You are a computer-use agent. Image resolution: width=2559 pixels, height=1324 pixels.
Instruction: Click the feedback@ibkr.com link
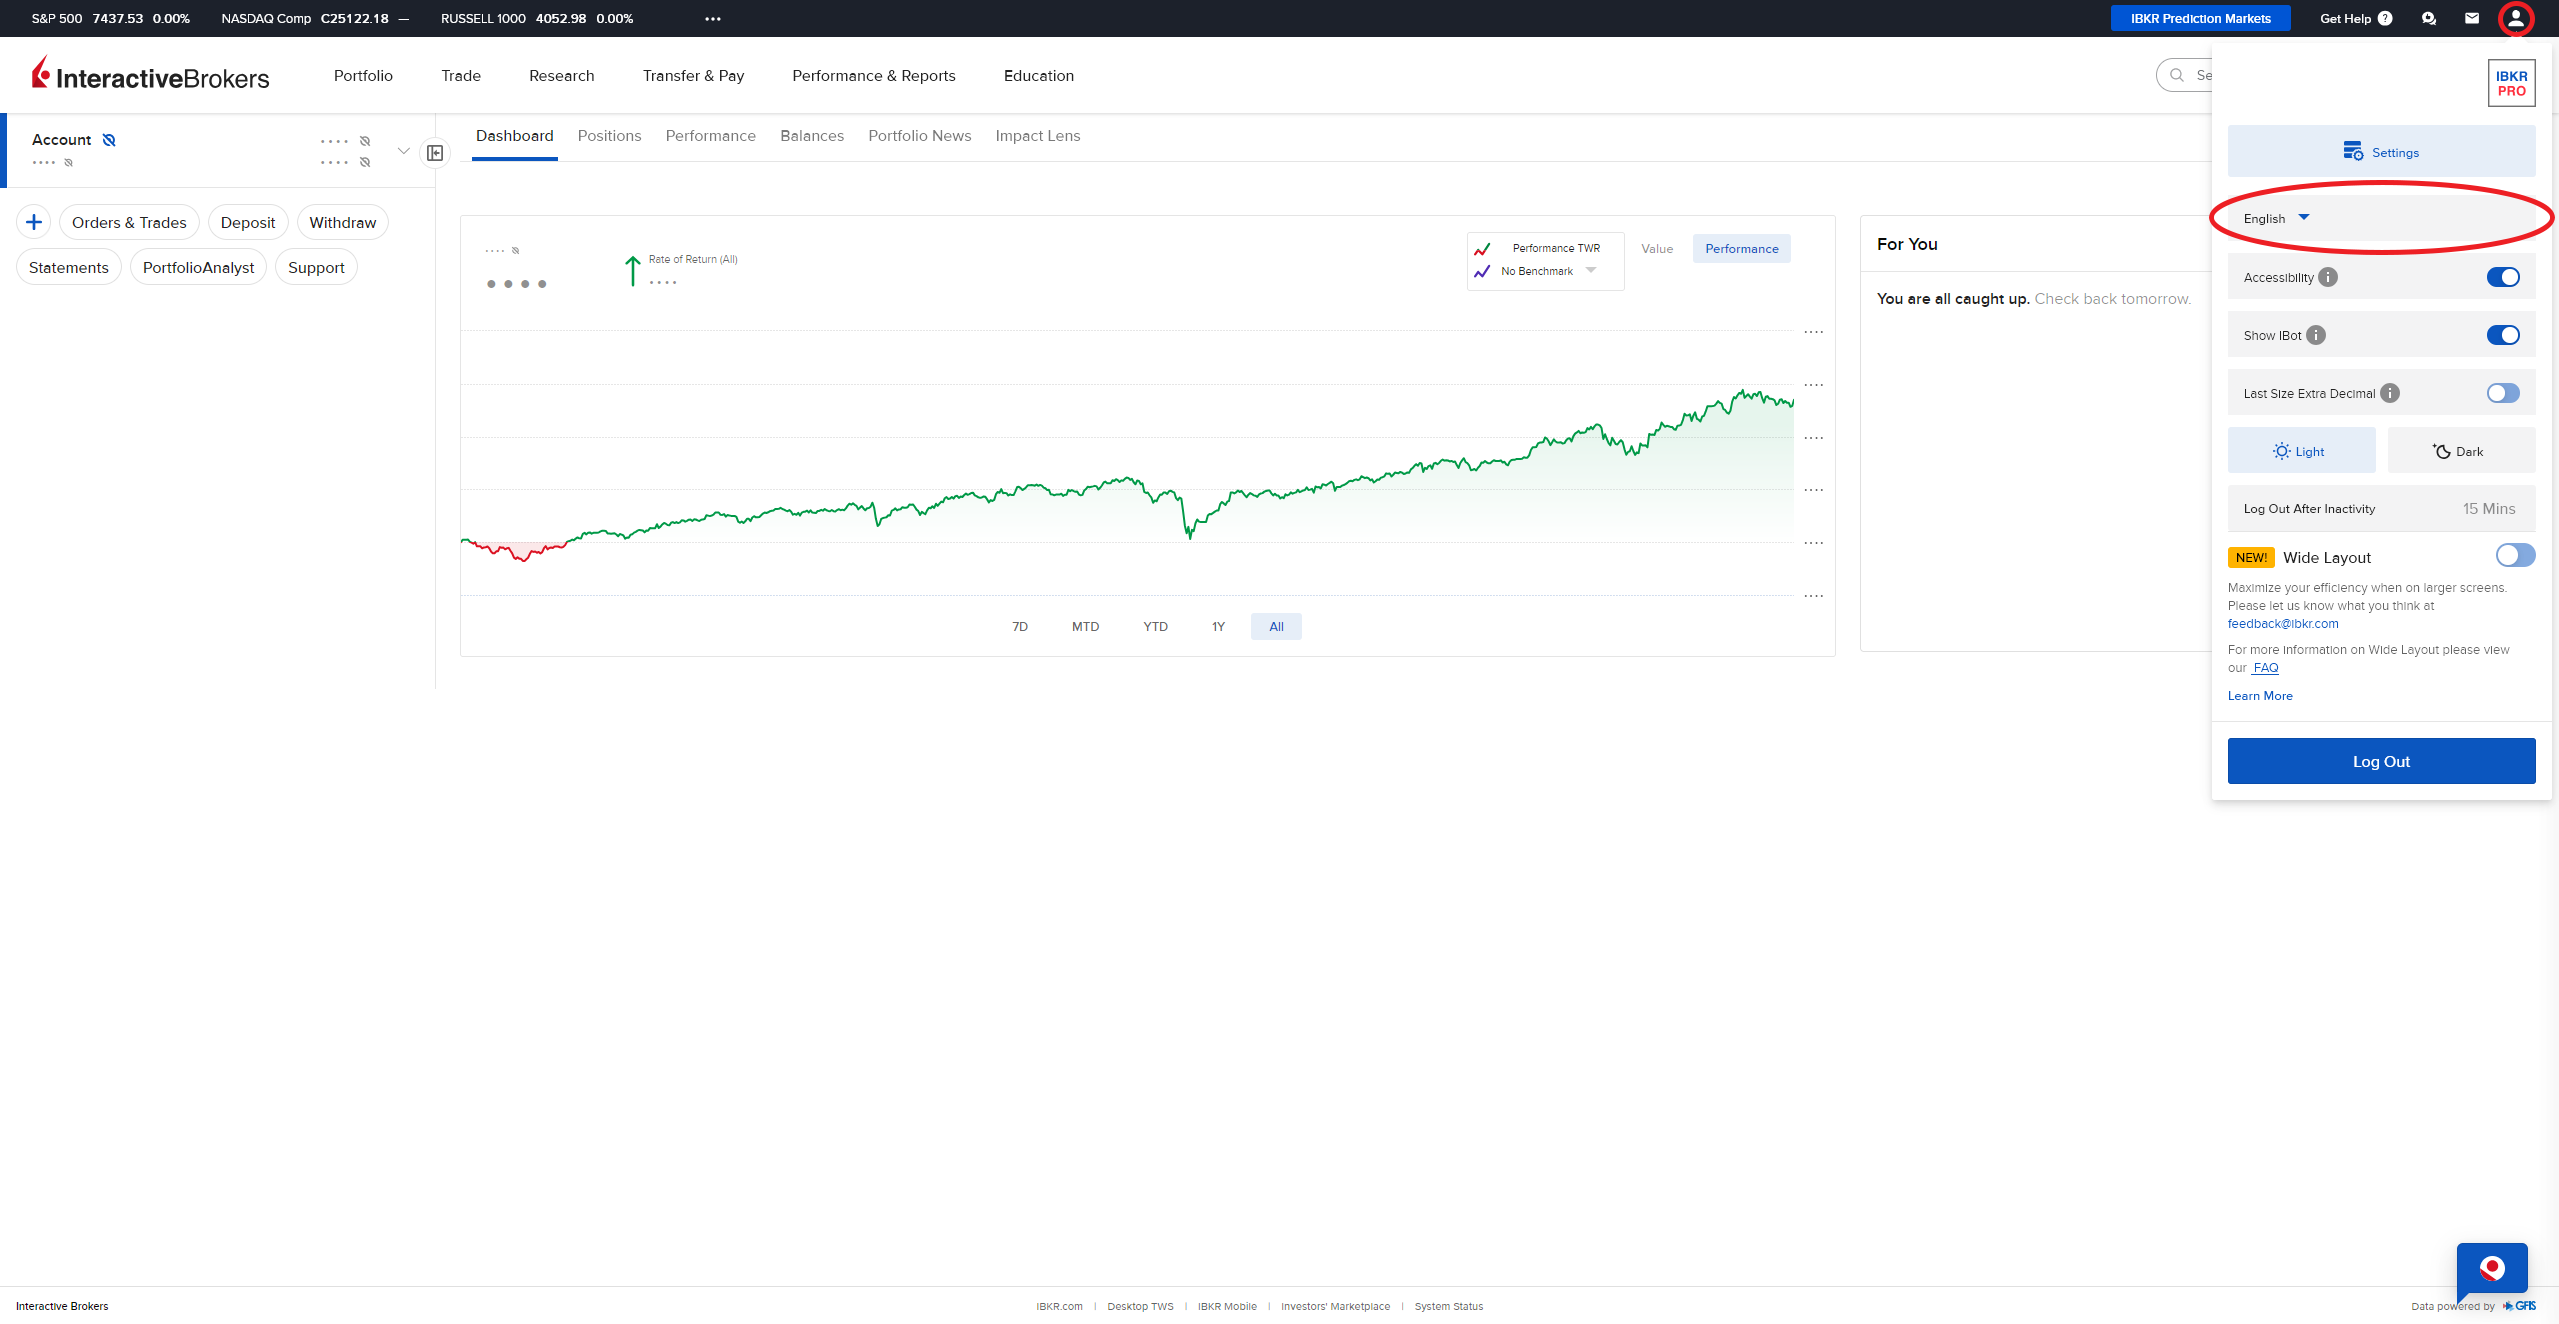2283,624
